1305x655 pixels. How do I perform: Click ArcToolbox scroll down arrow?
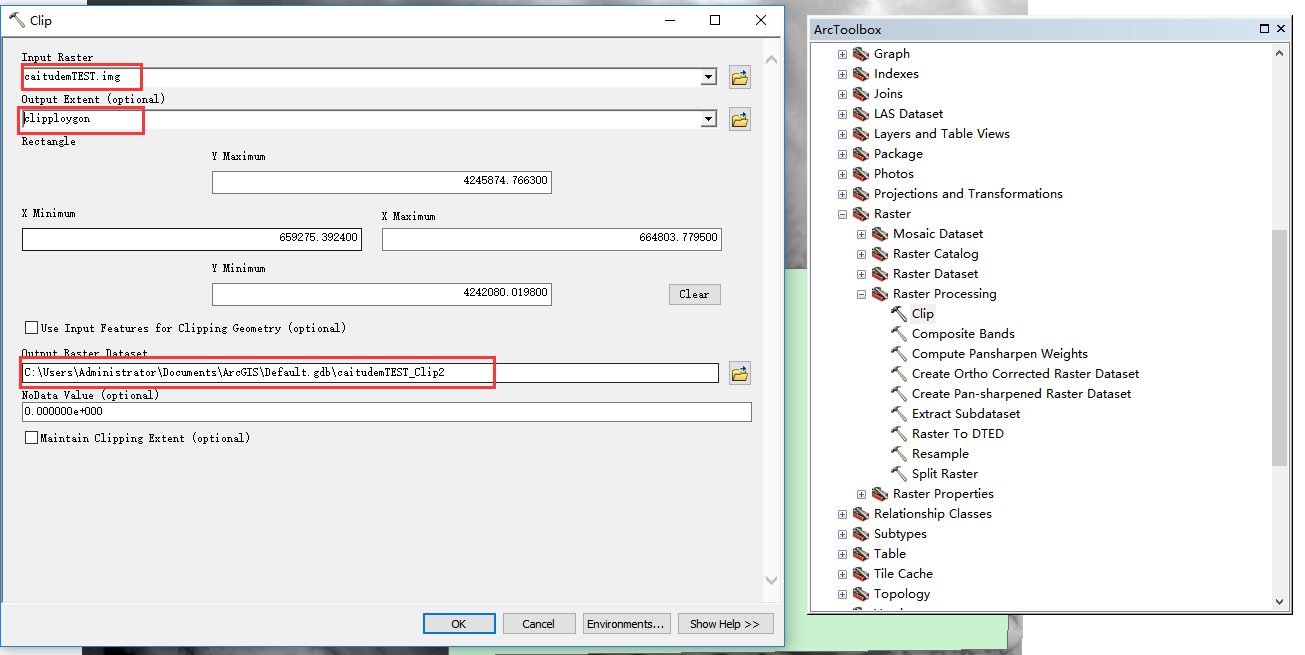(1279, 601)
